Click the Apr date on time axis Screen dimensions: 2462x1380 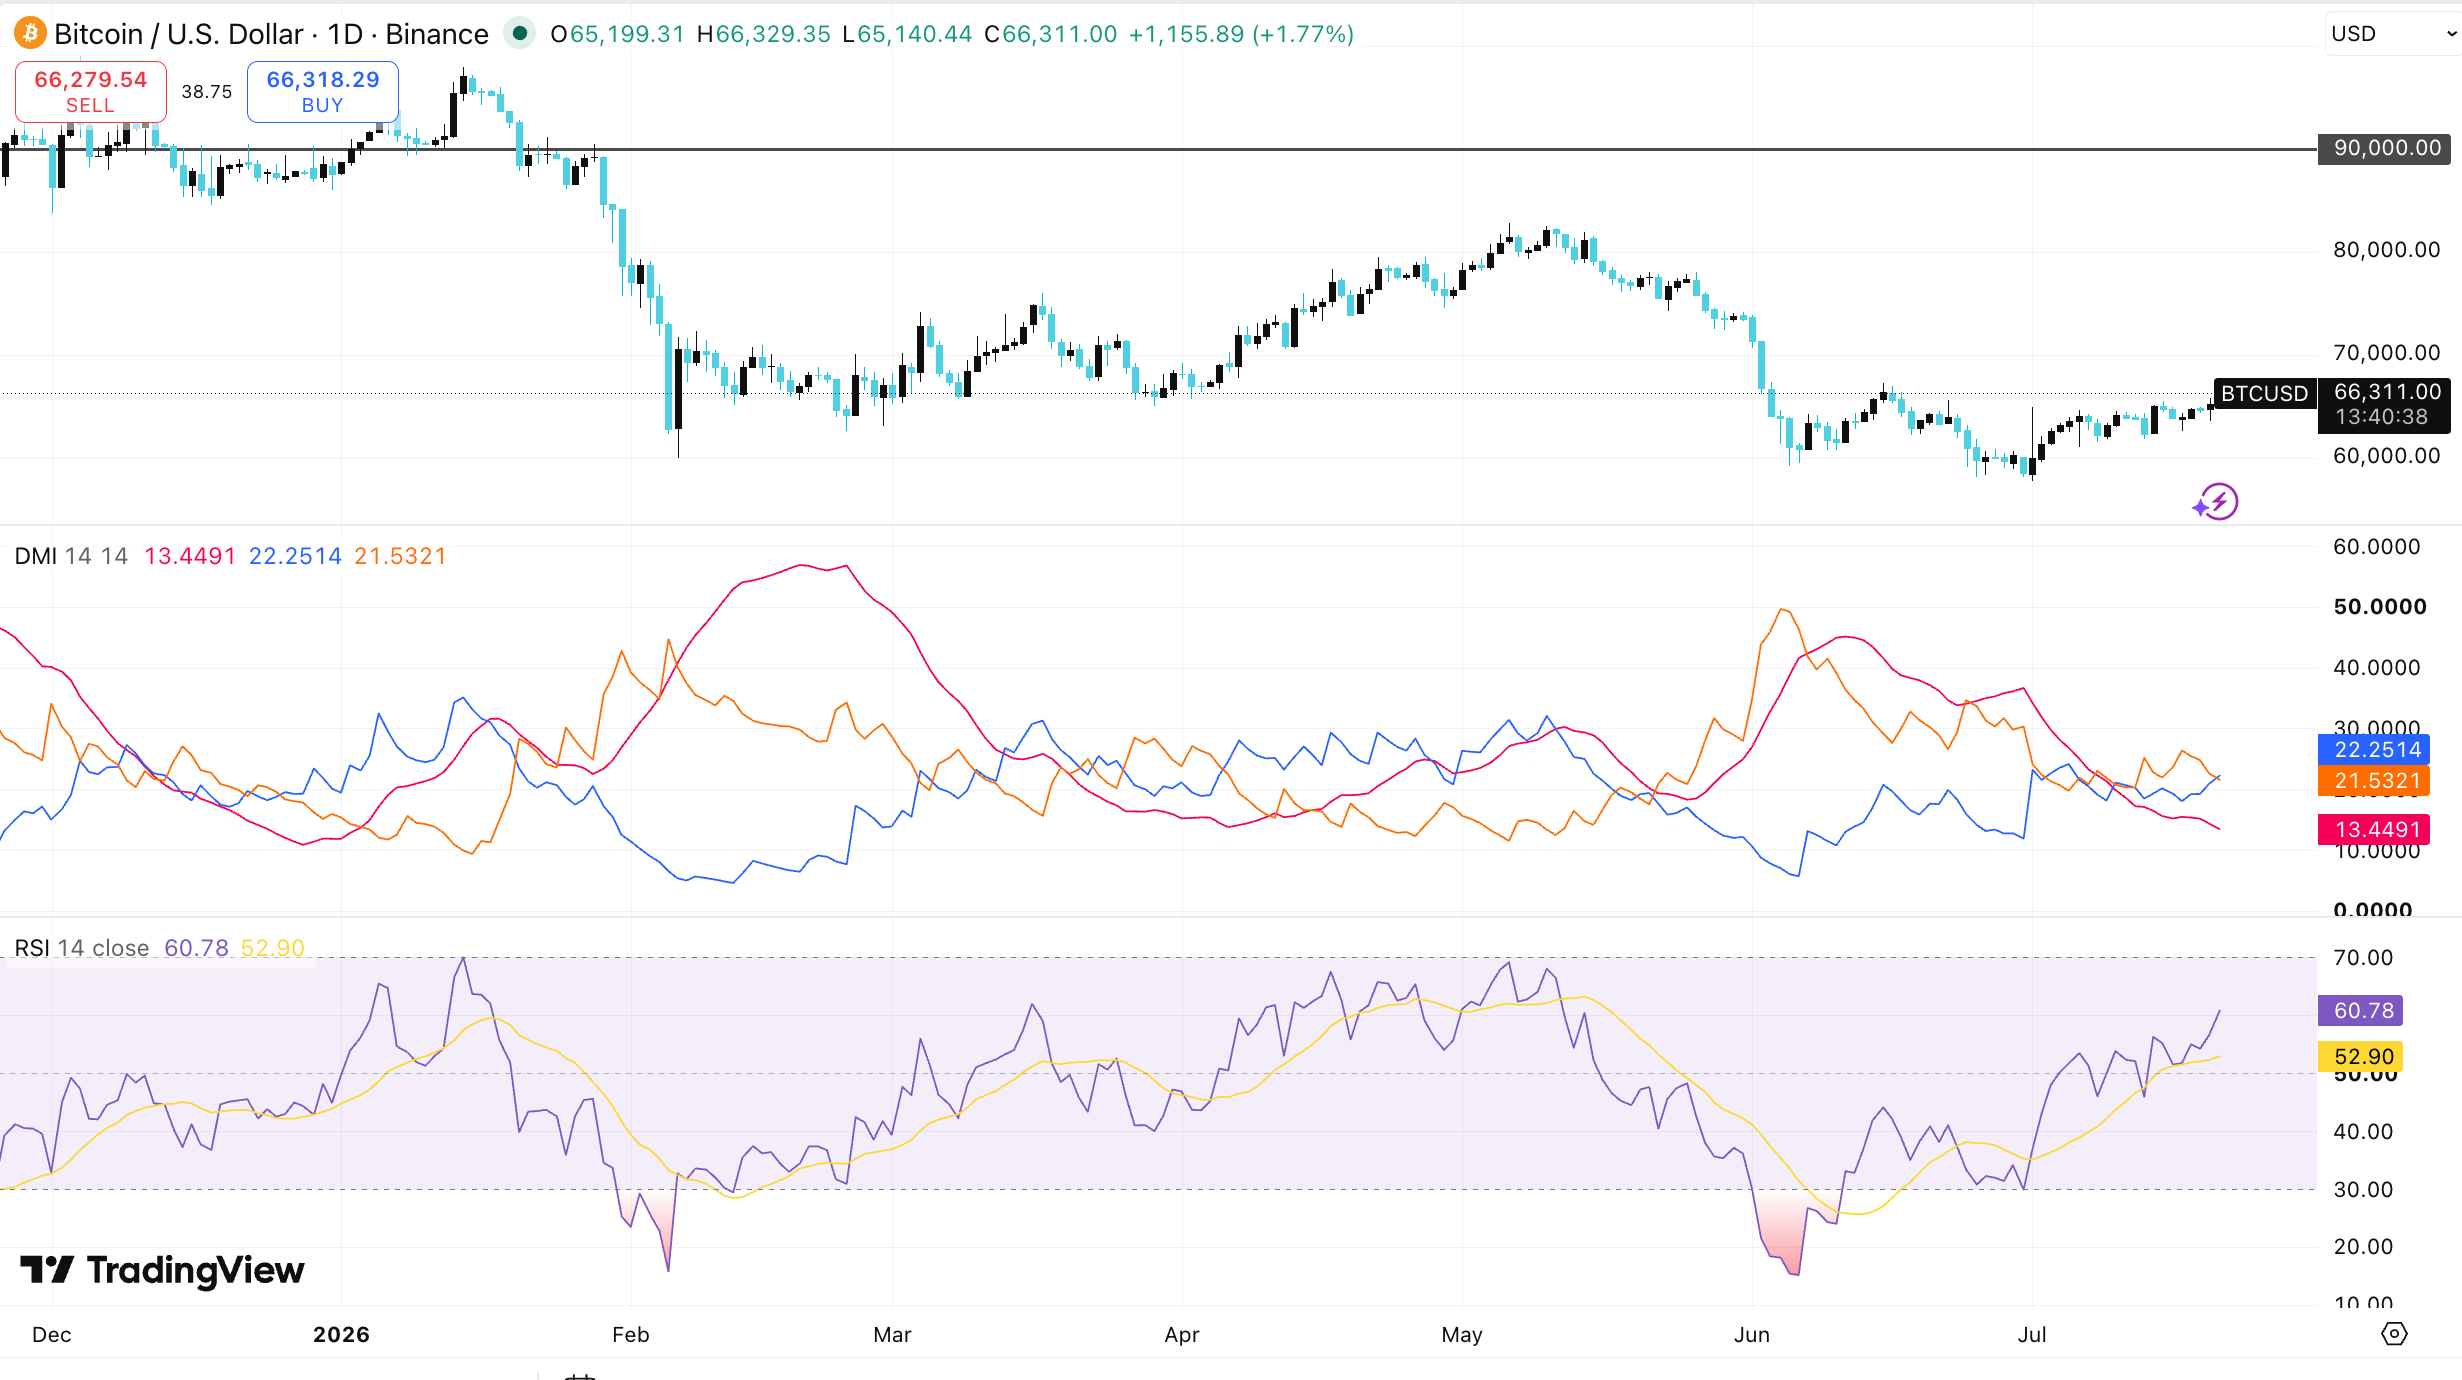coord(1181,1334)
